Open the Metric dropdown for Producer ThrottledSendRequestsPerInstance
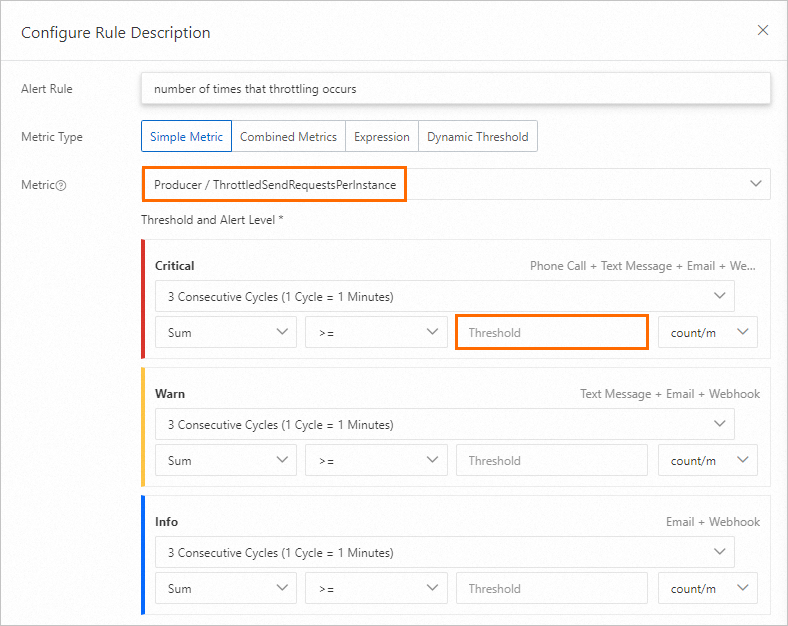This screenshot has height=626, width=788. 455,185
